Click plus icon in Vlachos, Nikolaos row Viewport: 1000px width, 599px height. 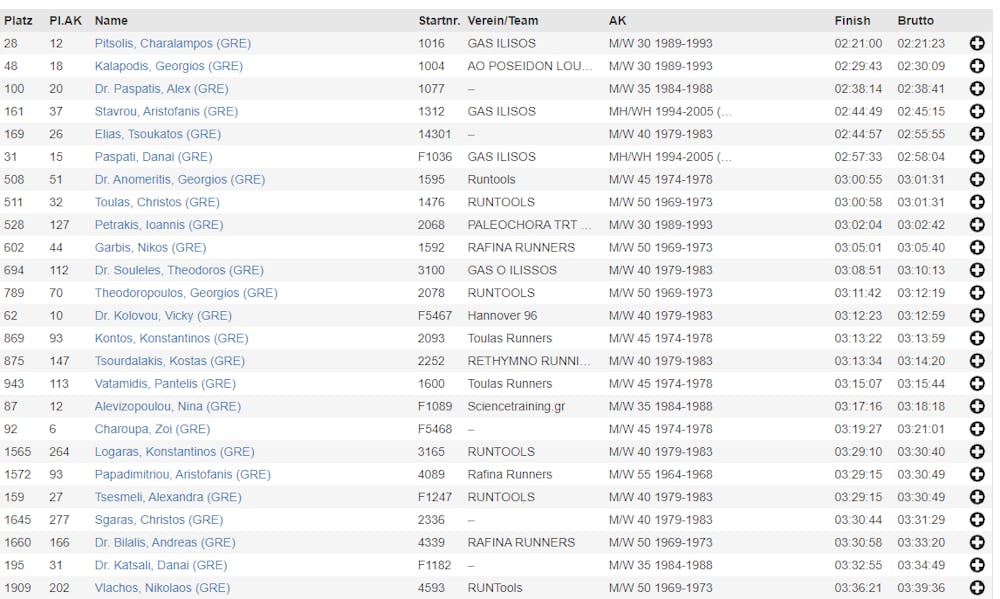(x=977, y=588)
